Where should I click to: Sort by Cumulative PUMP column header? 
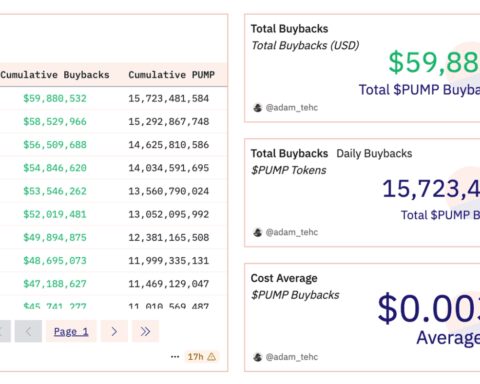tap(171, 75)
